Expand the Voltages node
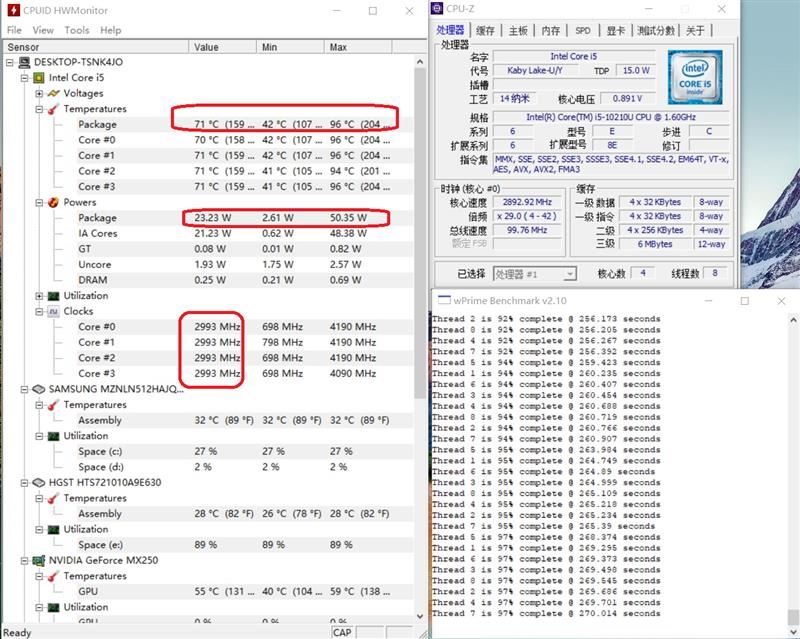 pyautogui.click(x=39, y=93)
